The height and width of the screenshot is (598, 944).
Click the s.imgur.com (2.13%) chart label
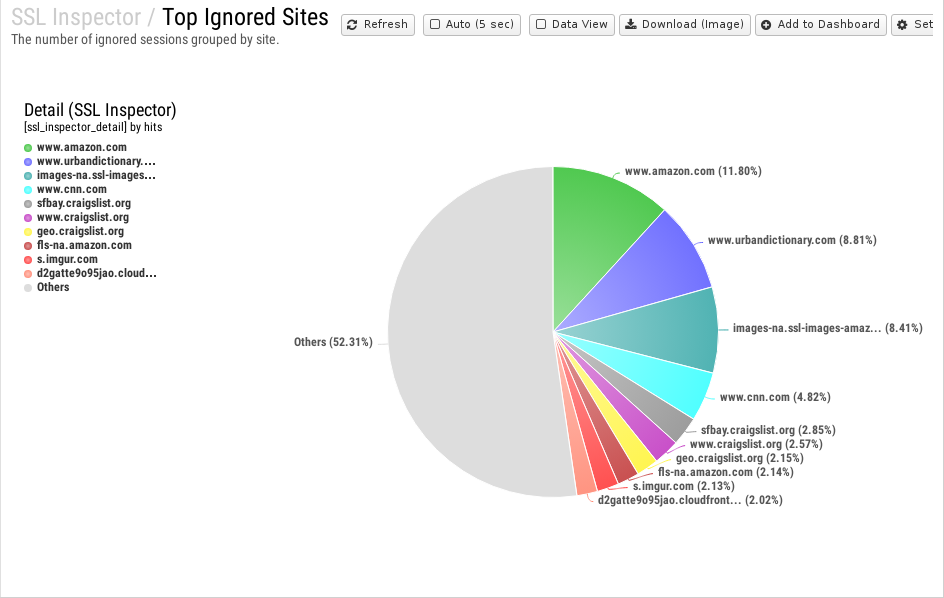tap(683, 486)
